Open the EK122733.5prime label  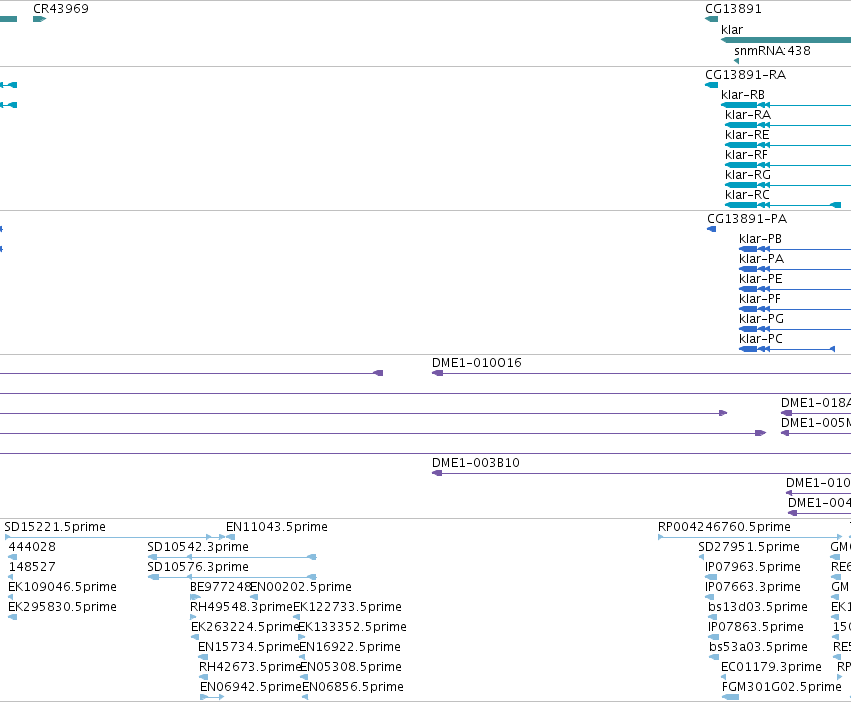coord(347,607)
